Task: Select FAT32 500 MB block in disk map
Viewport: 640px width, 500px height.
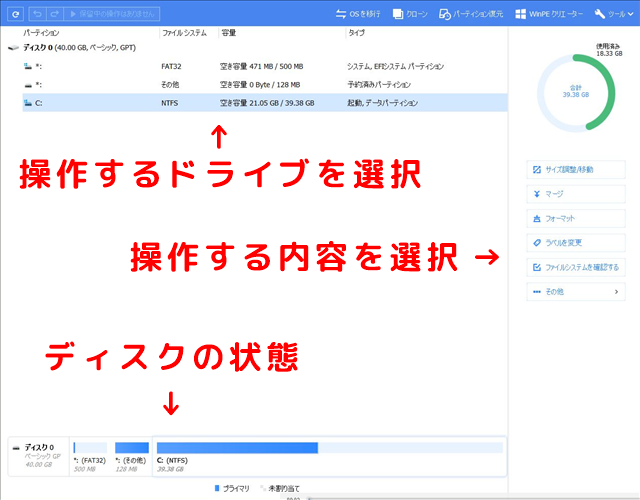Action: click(90, 456)
